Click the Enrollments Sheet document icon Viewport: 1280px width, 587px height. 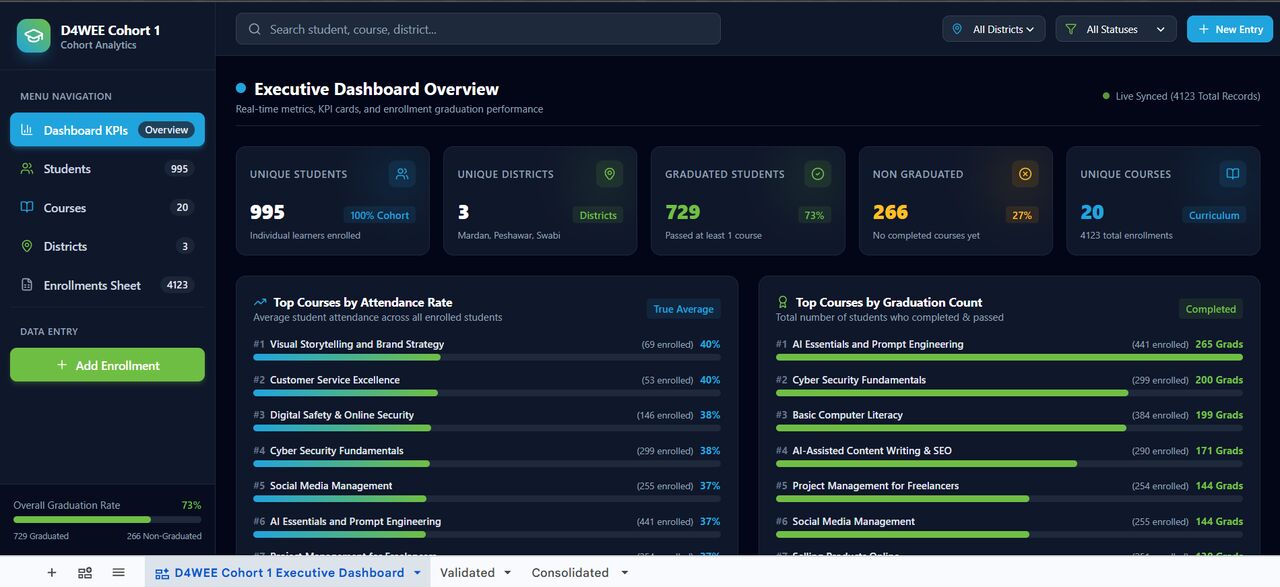27,285
